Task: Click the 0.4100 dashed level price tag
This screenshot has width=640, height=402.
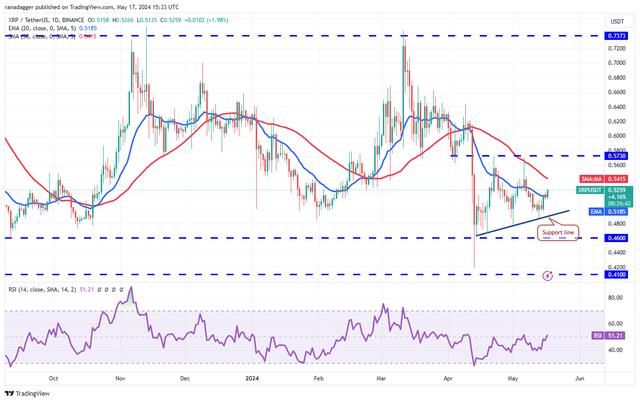Action: (x=592, y=274)
